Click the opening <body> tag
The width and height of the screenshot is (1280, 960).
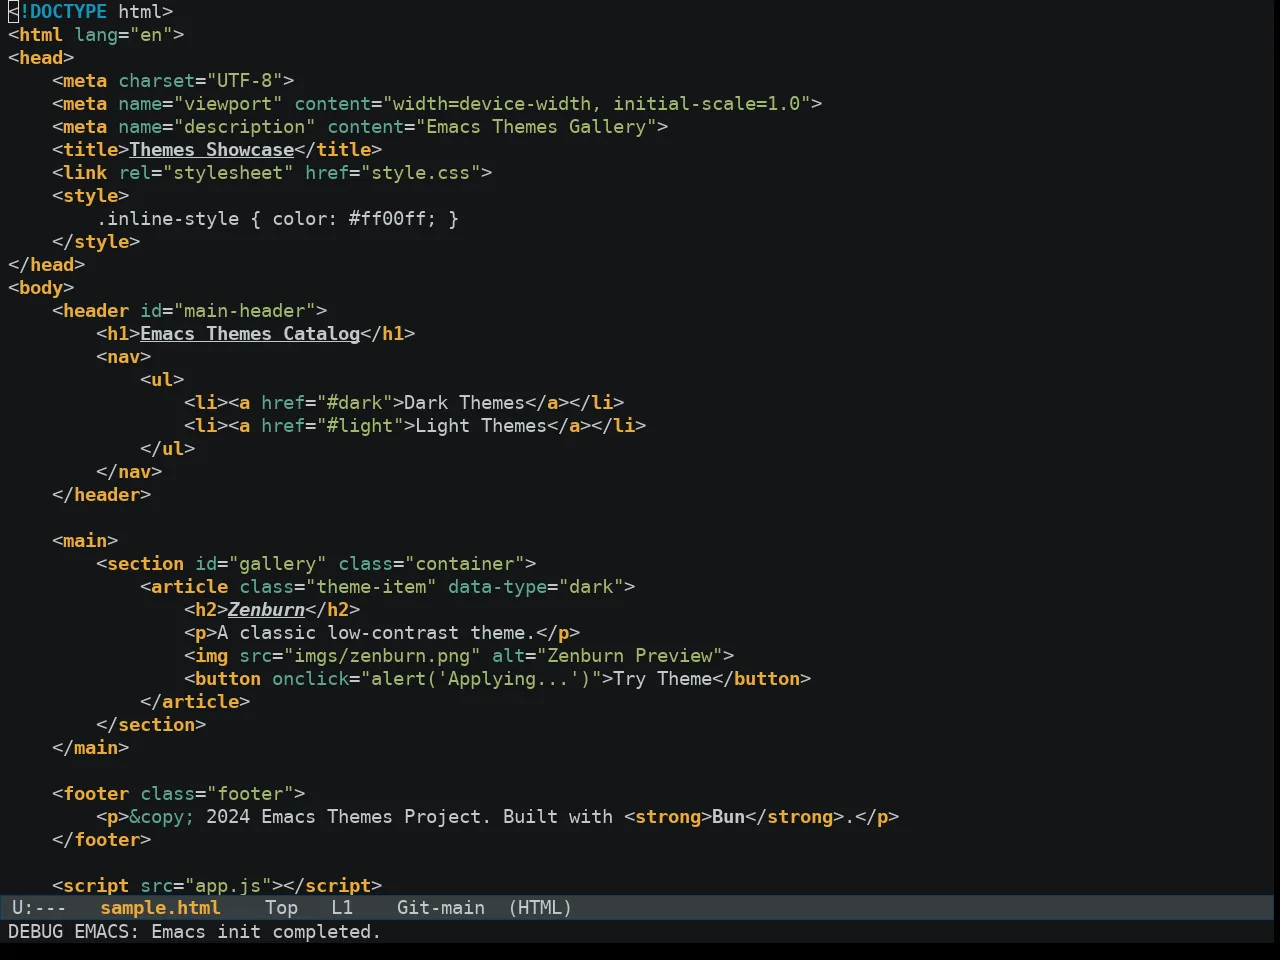pyautogui.click(x=41, y=288)
